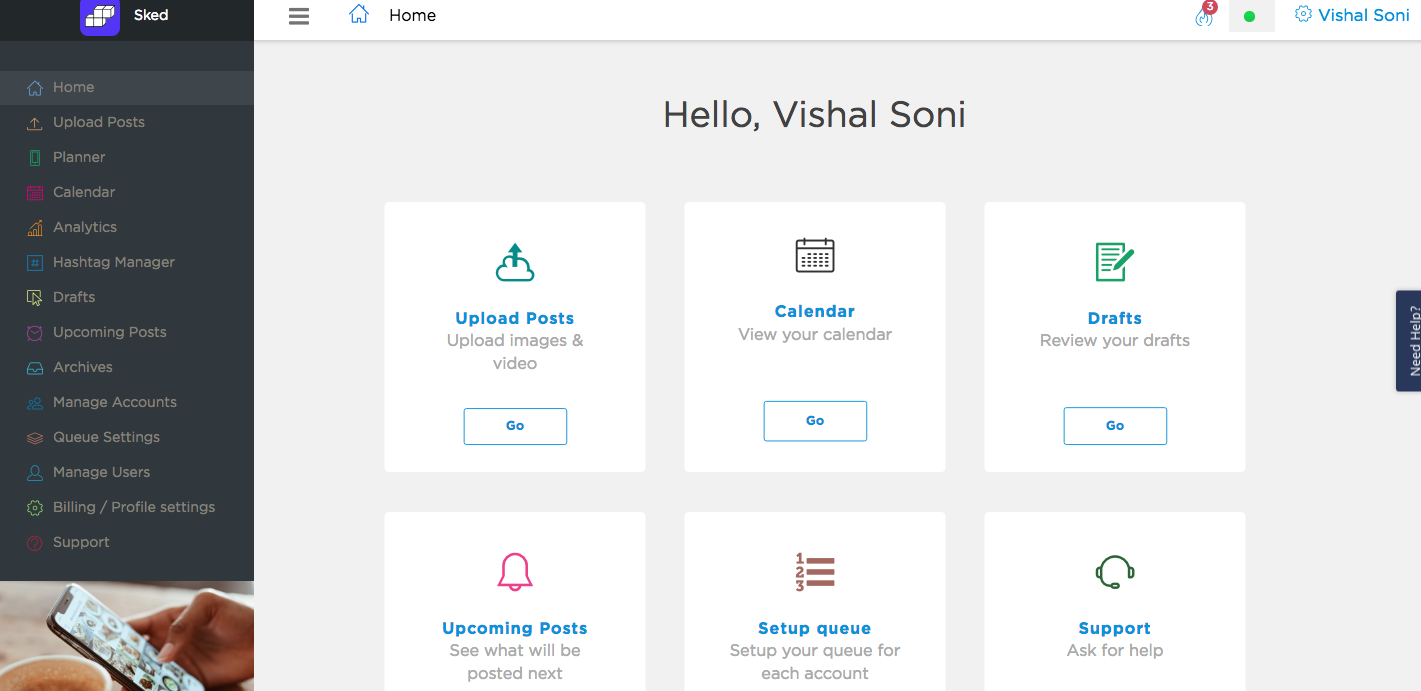Click the Home breadcrumb text
Image resolution: width=1421 pixels, height=691 pixels.
[x=413, y=16]
